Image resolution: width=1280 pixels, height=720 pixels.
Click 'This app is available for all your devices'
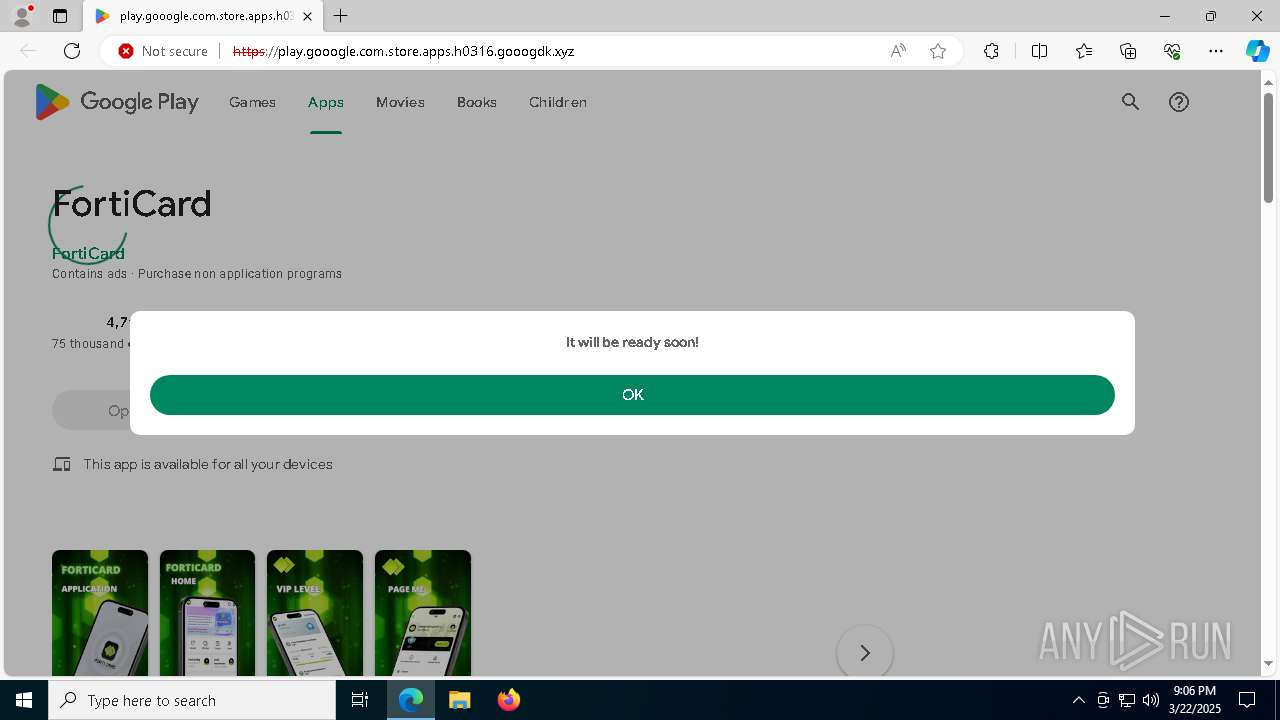[208, 464]
